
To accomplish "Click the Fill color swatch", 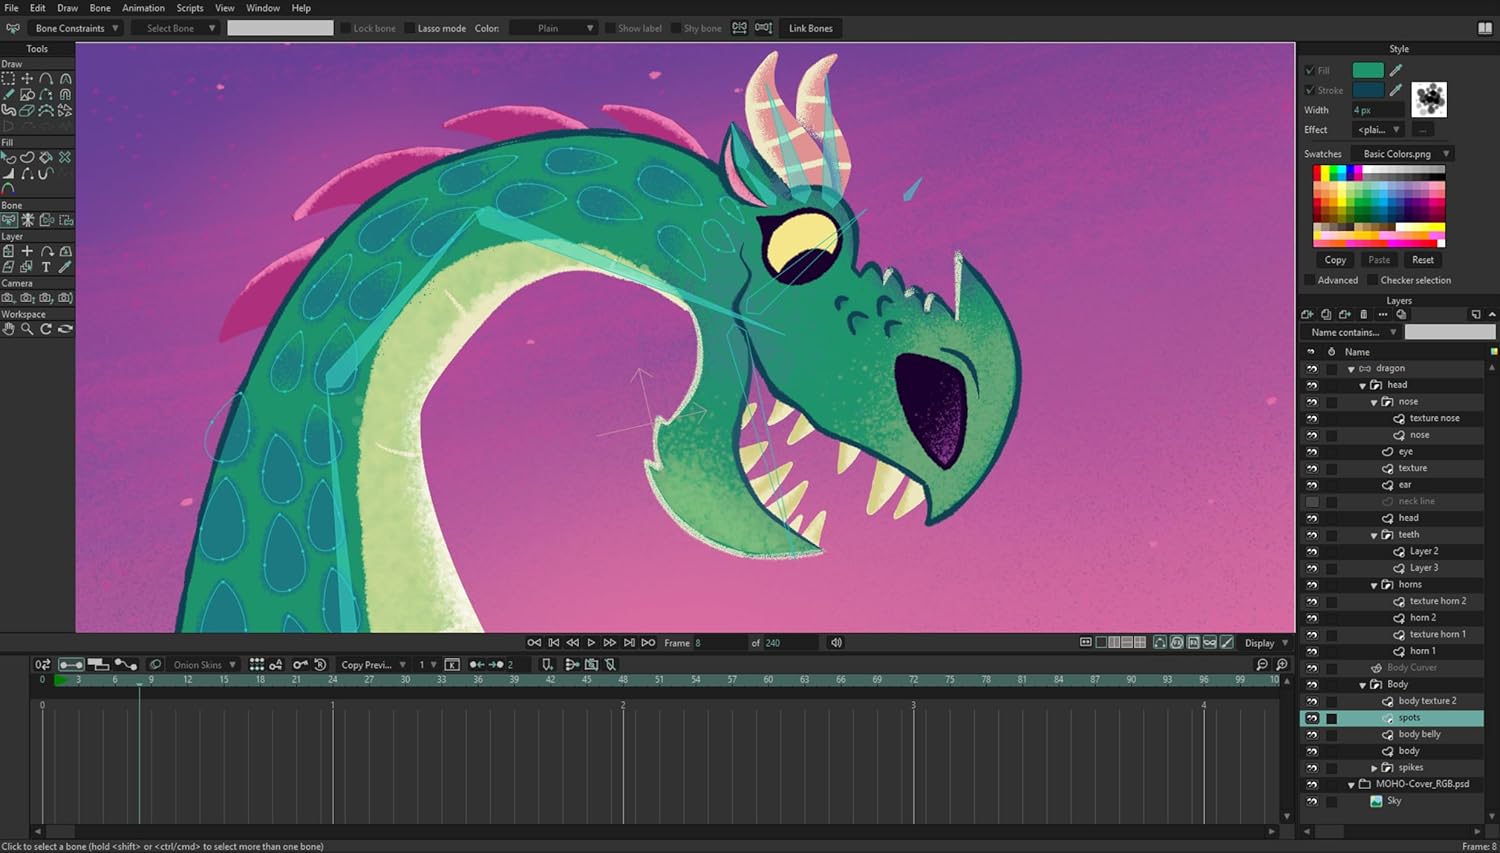I will pyautogui.click(x=1368, y=70).
